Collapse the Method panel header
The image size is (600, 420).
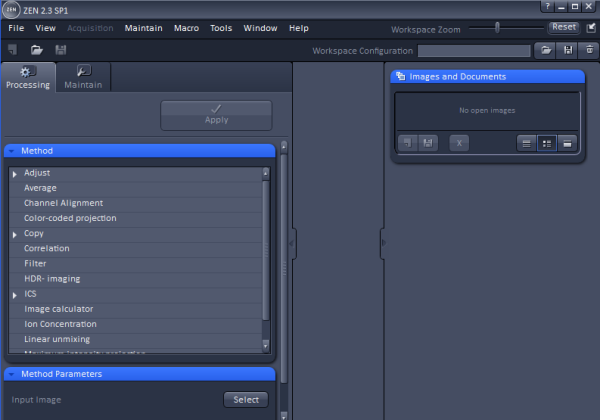[x=140, y=151]
